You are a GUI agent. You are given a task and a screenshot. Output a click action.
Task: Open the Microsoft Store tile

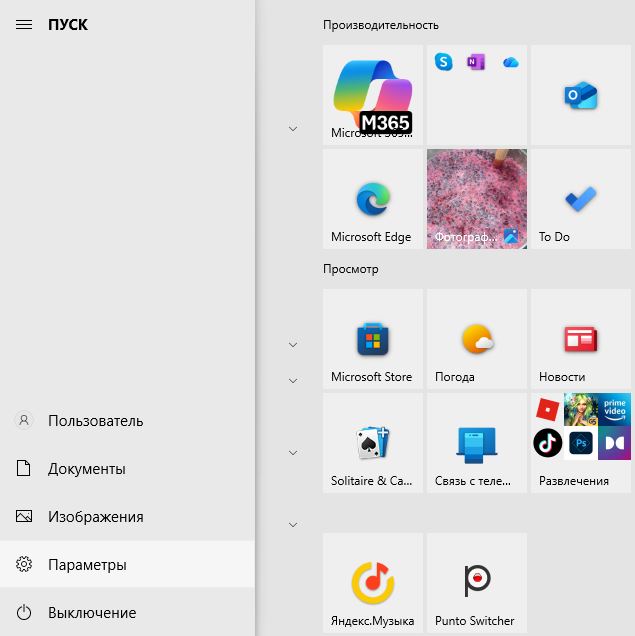click(373, 339)
